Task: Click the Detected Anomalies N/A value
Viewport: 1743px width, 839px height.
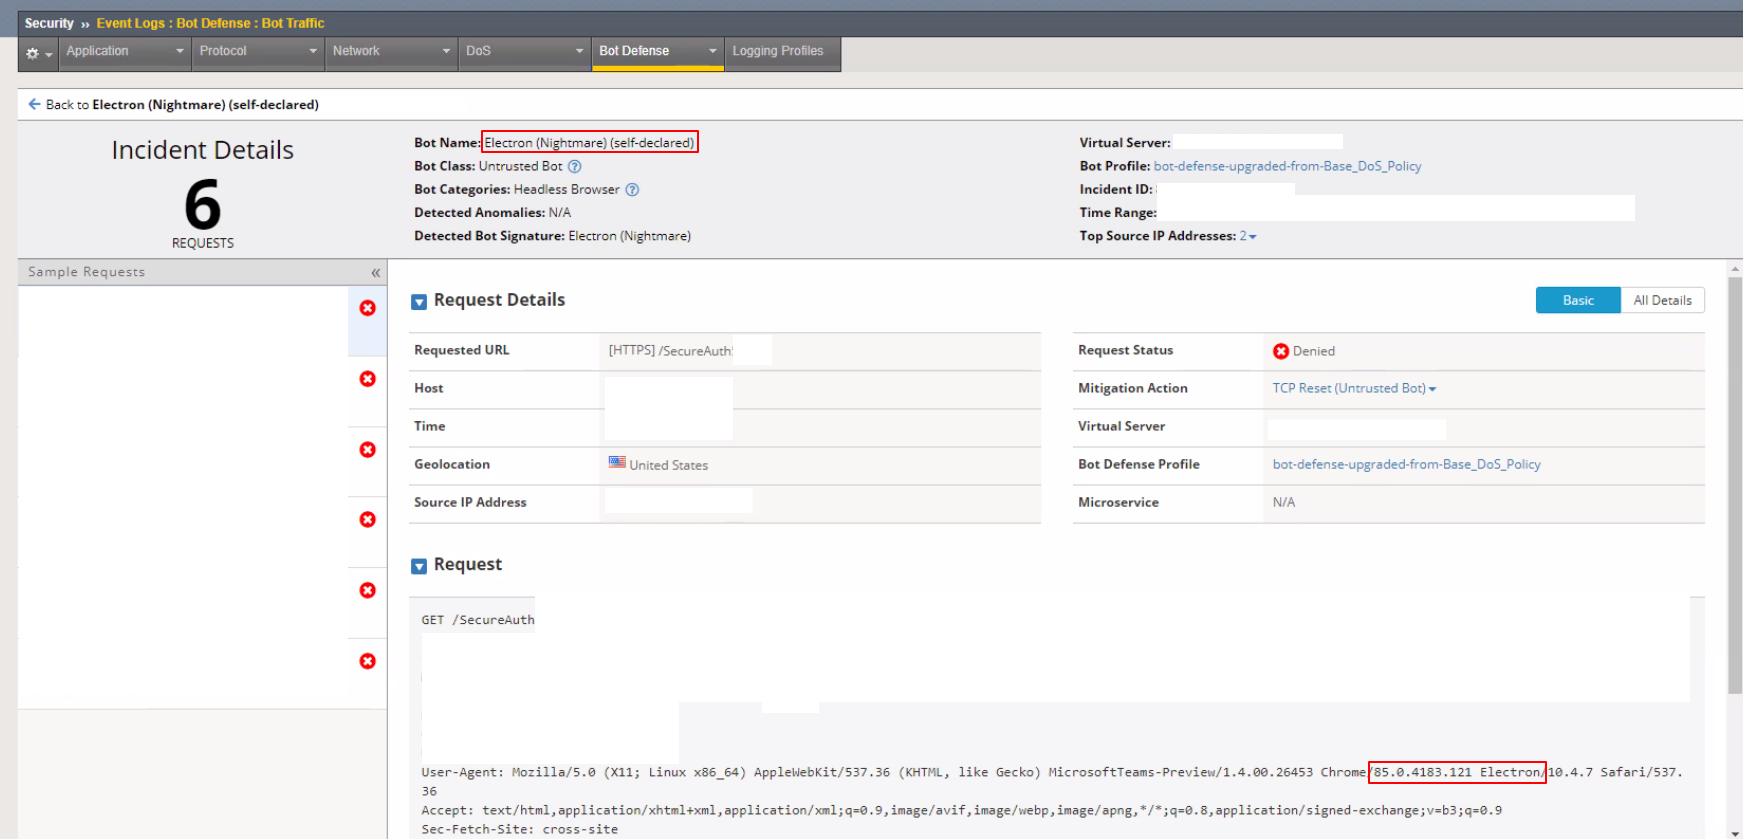Action: 559,212
